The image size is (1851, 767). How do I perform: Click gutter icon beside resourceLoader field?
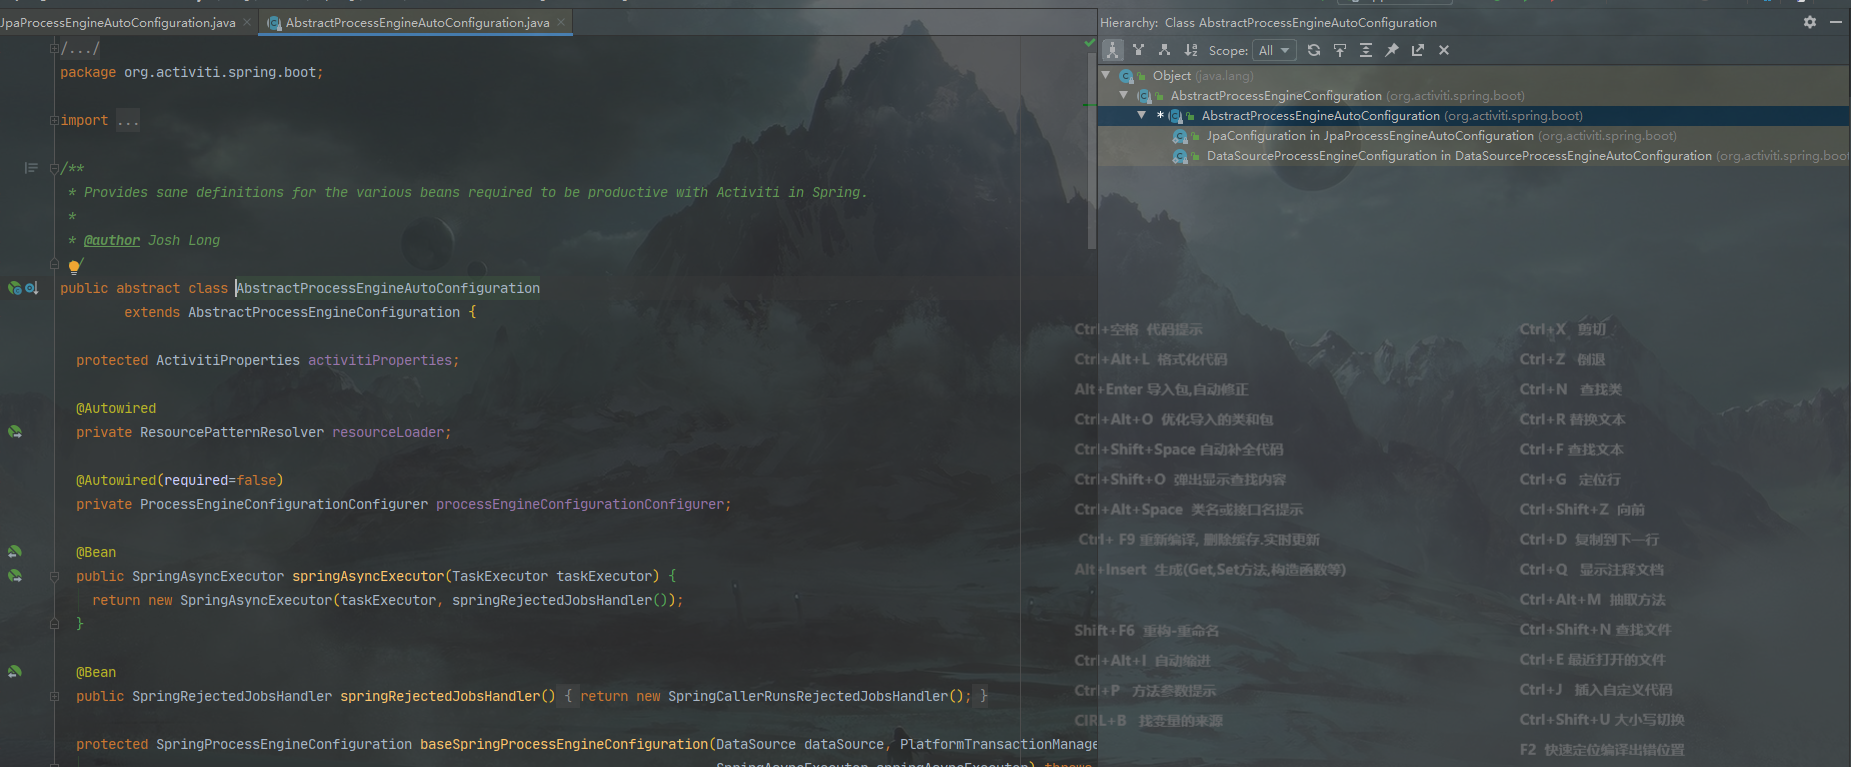[x=15, y=432]
